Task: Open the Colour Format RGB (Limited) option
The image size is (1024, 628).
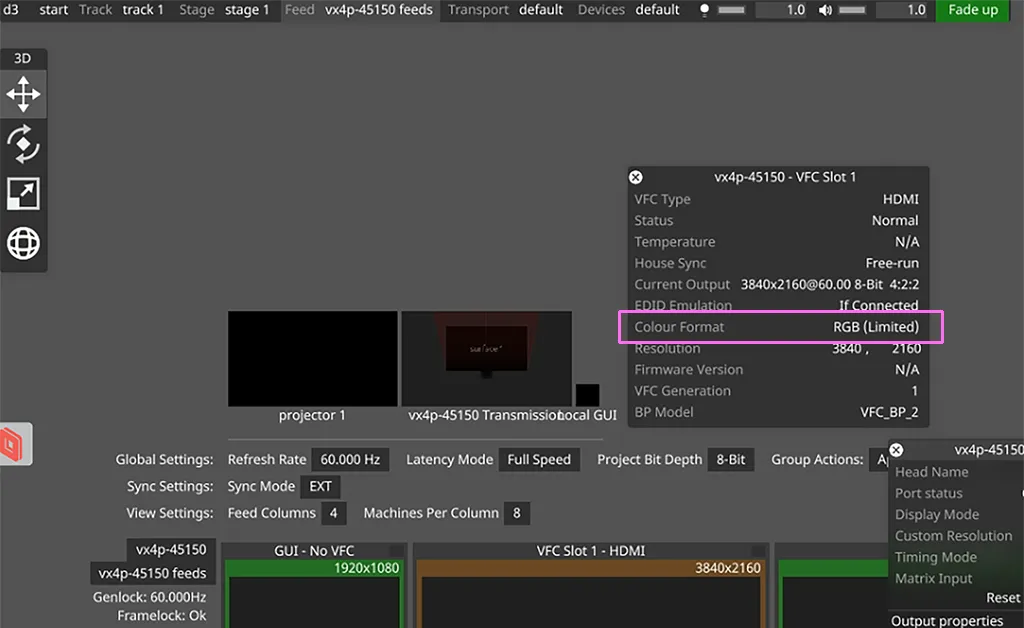Action: click(875, 327)
